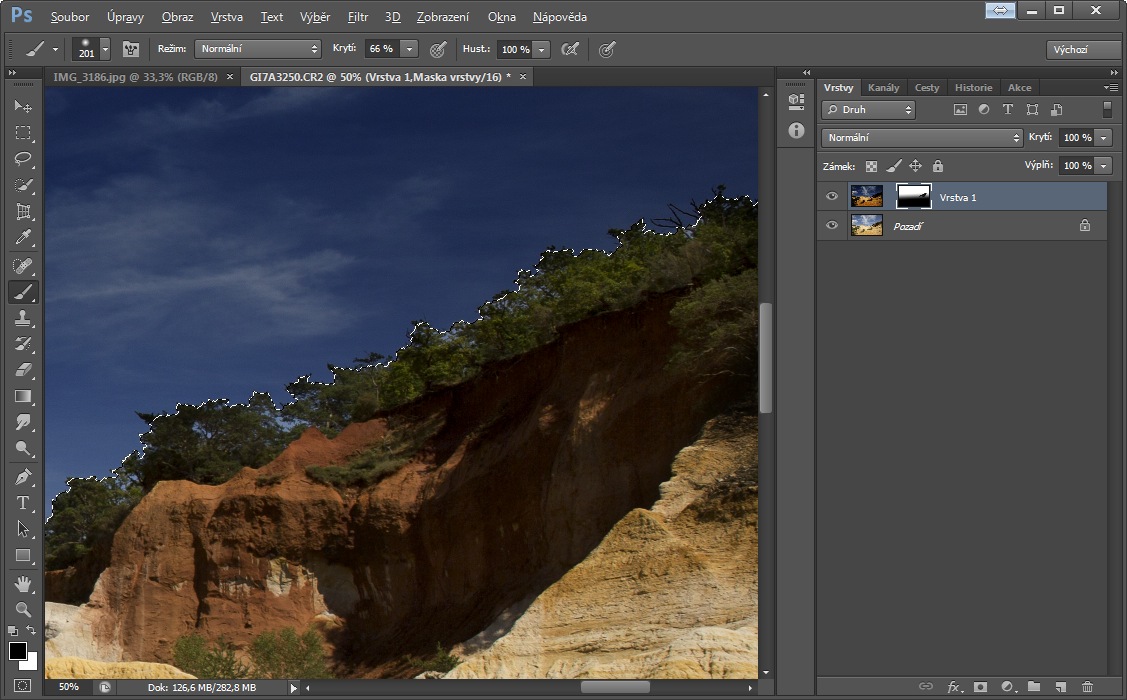
Task: Select the Vrstva 1 layer mask thumbnail
Action: tap(913, 197)
